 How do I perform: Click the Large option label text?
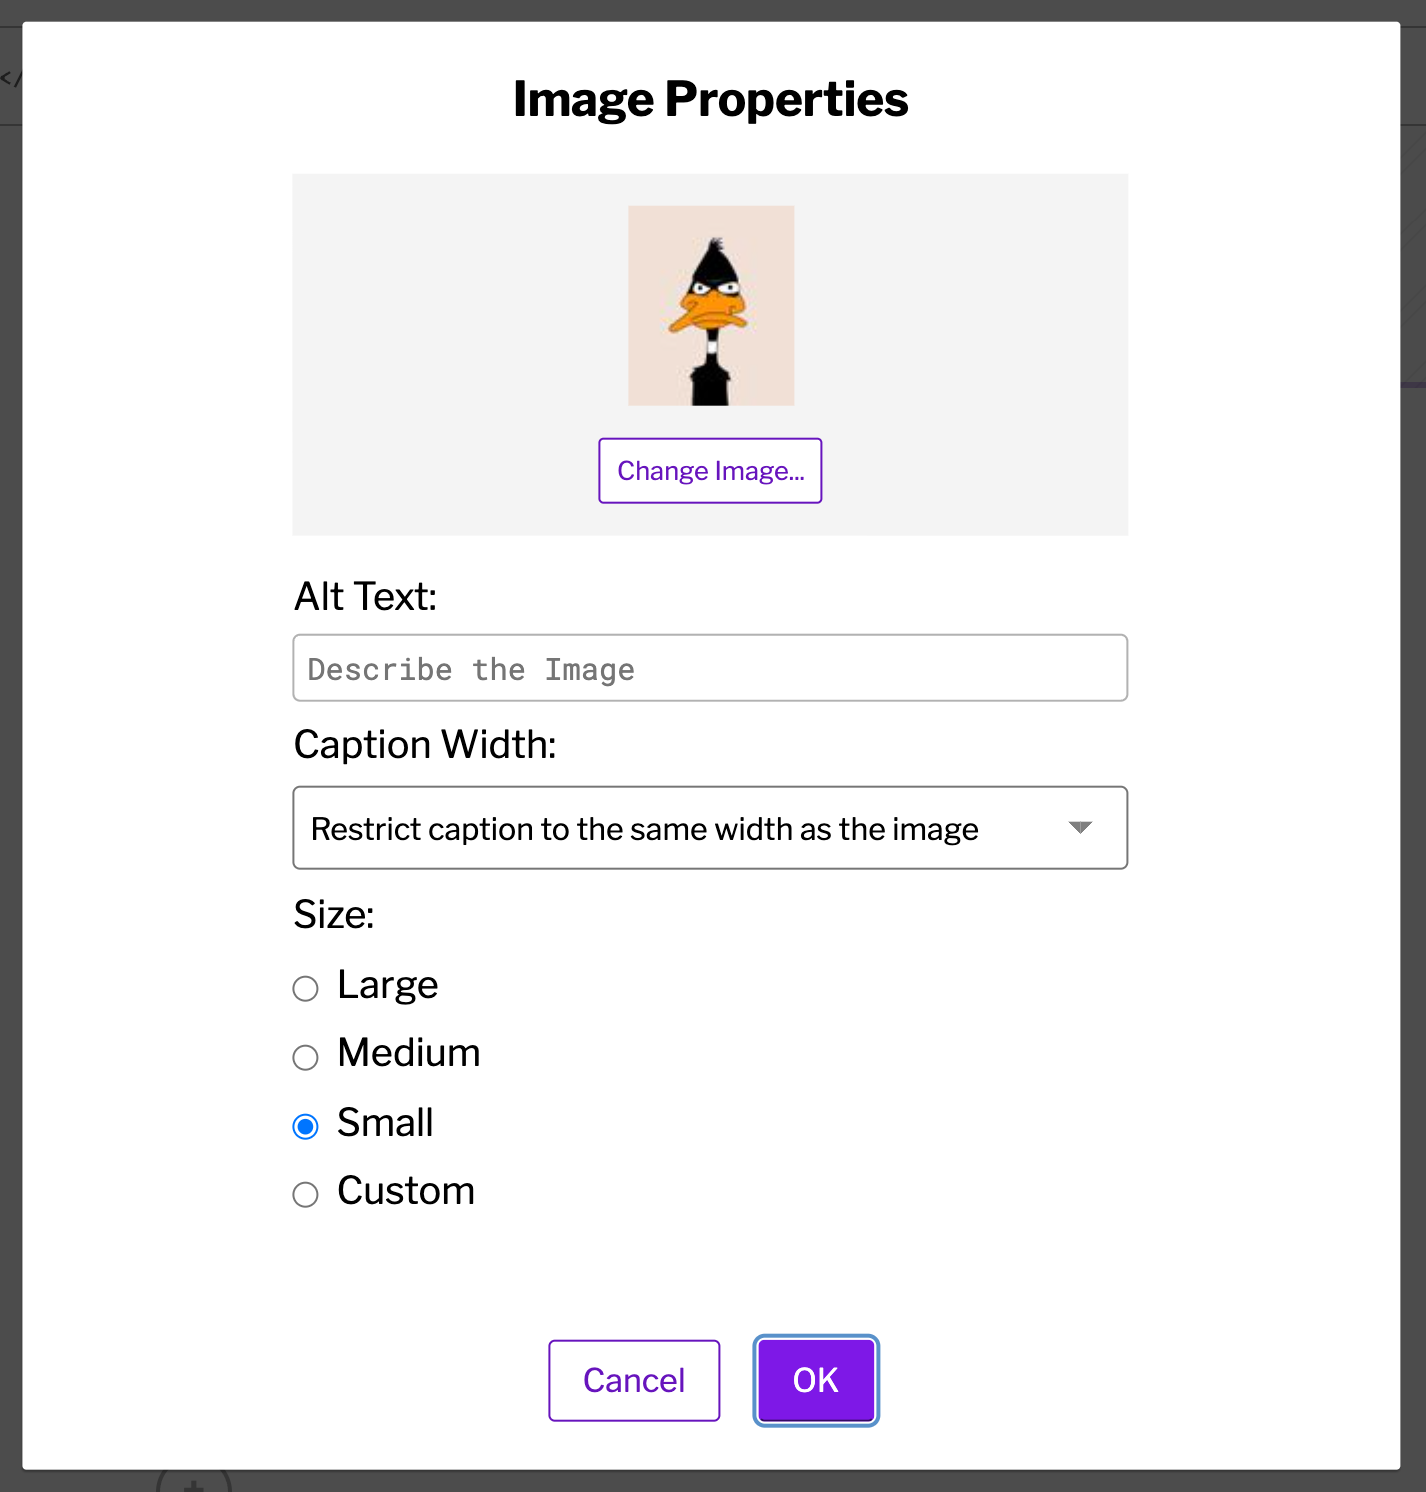[387, 985]
